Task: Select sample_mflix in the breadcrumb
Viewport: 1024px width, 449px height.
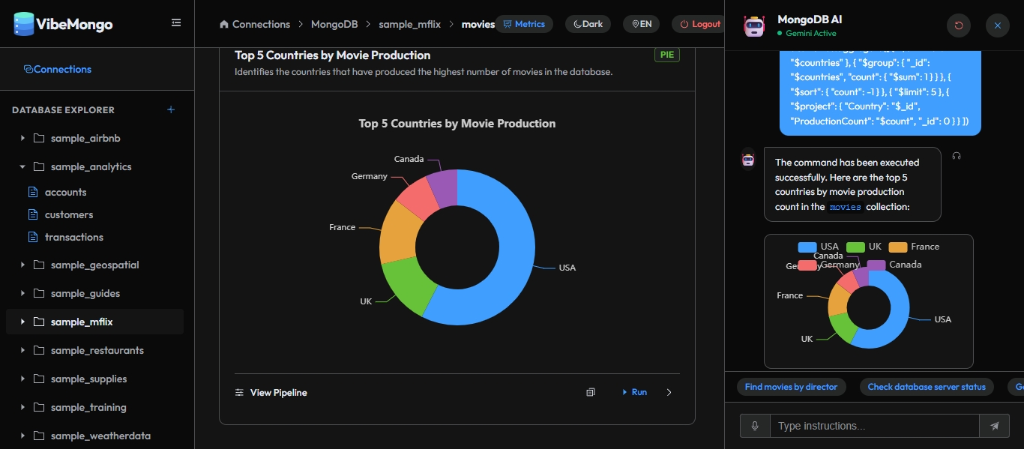Action: tap(409, 24)
